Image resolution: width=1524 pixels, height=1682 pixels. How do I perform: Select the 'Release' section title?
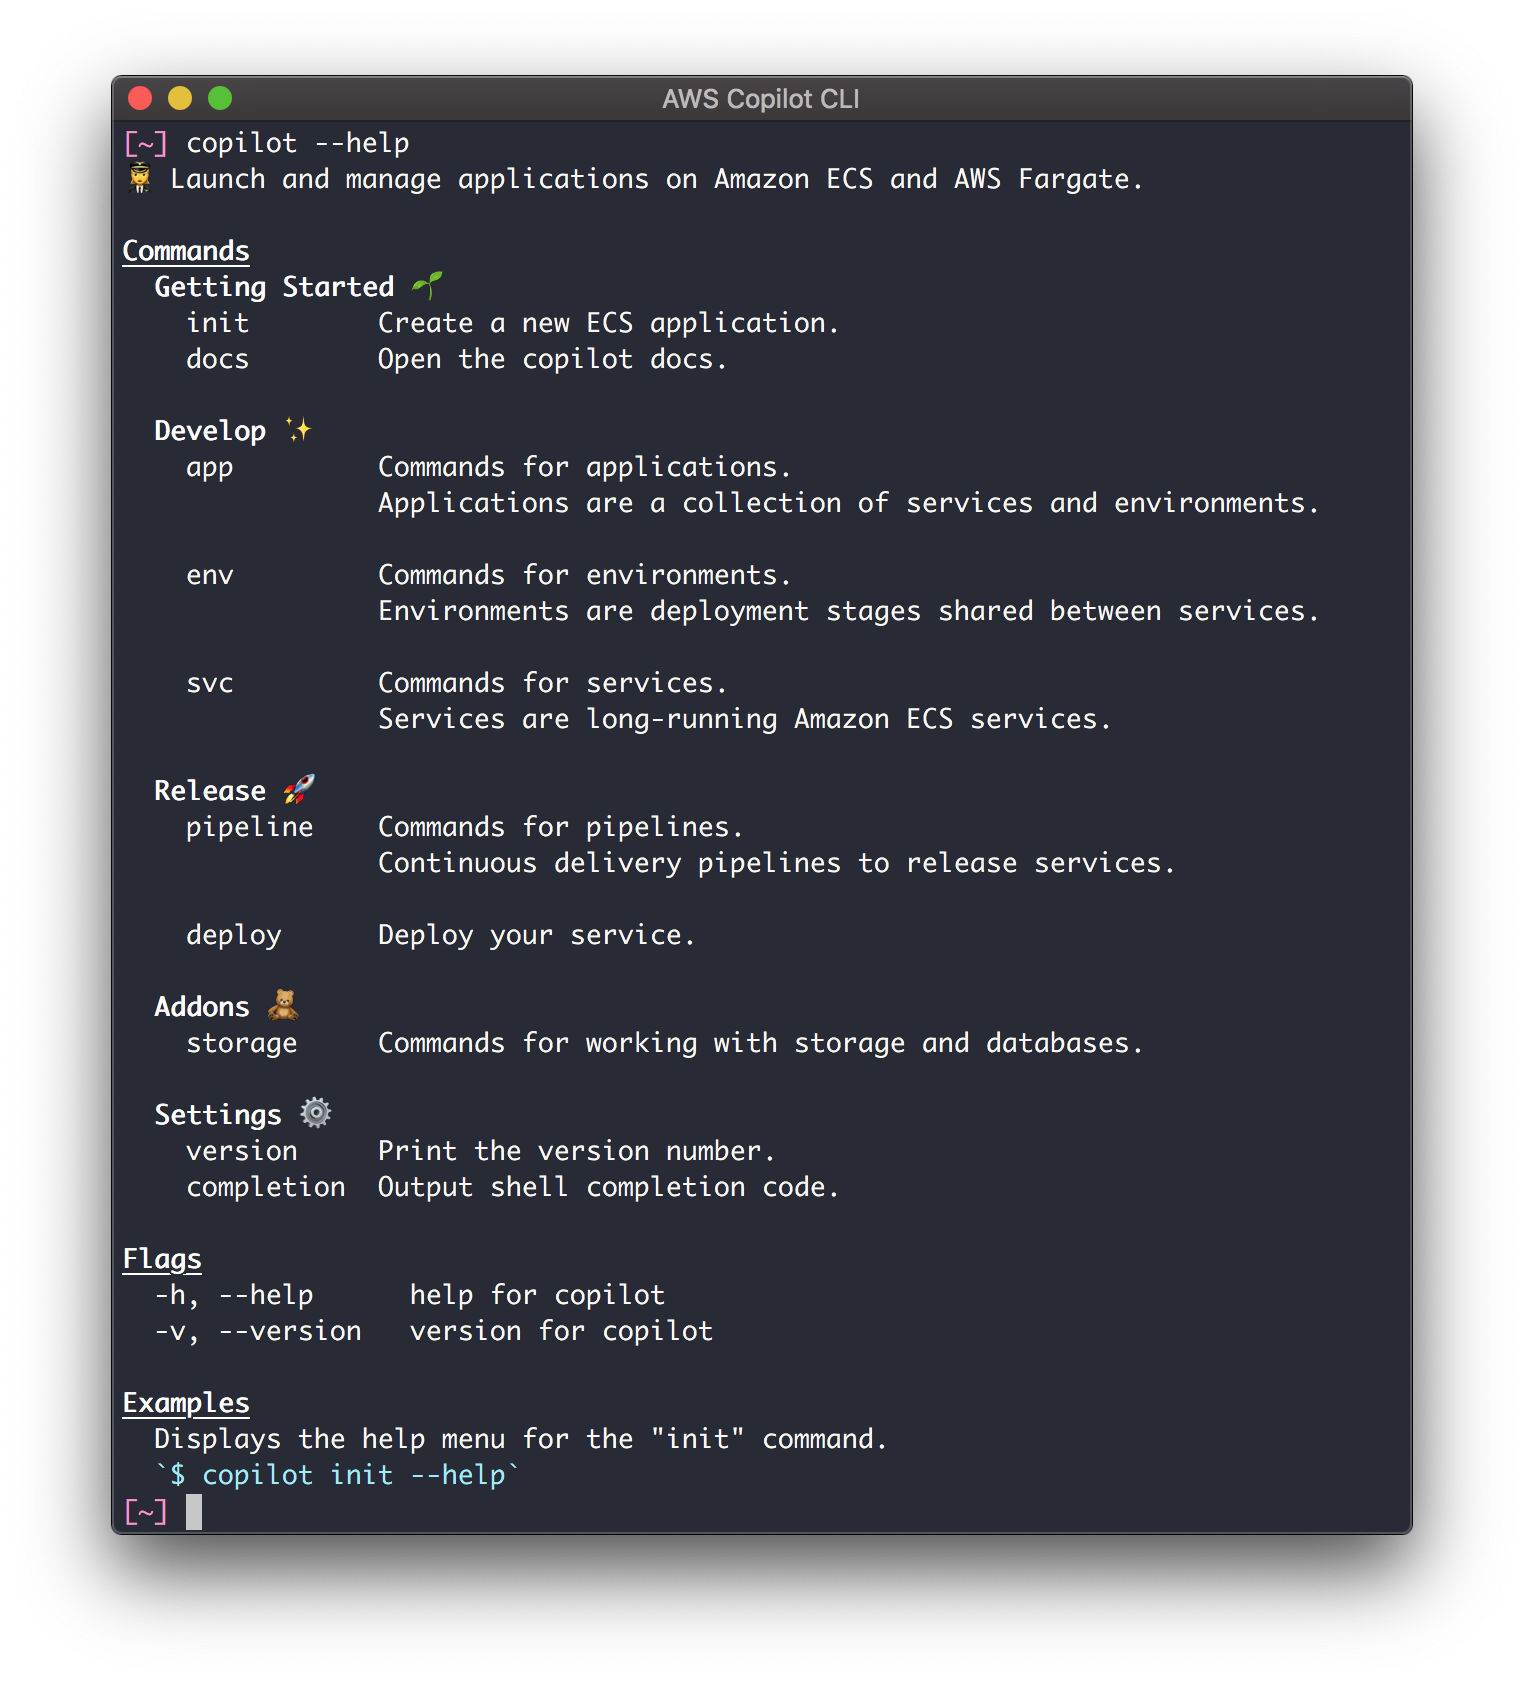point(210,791)
